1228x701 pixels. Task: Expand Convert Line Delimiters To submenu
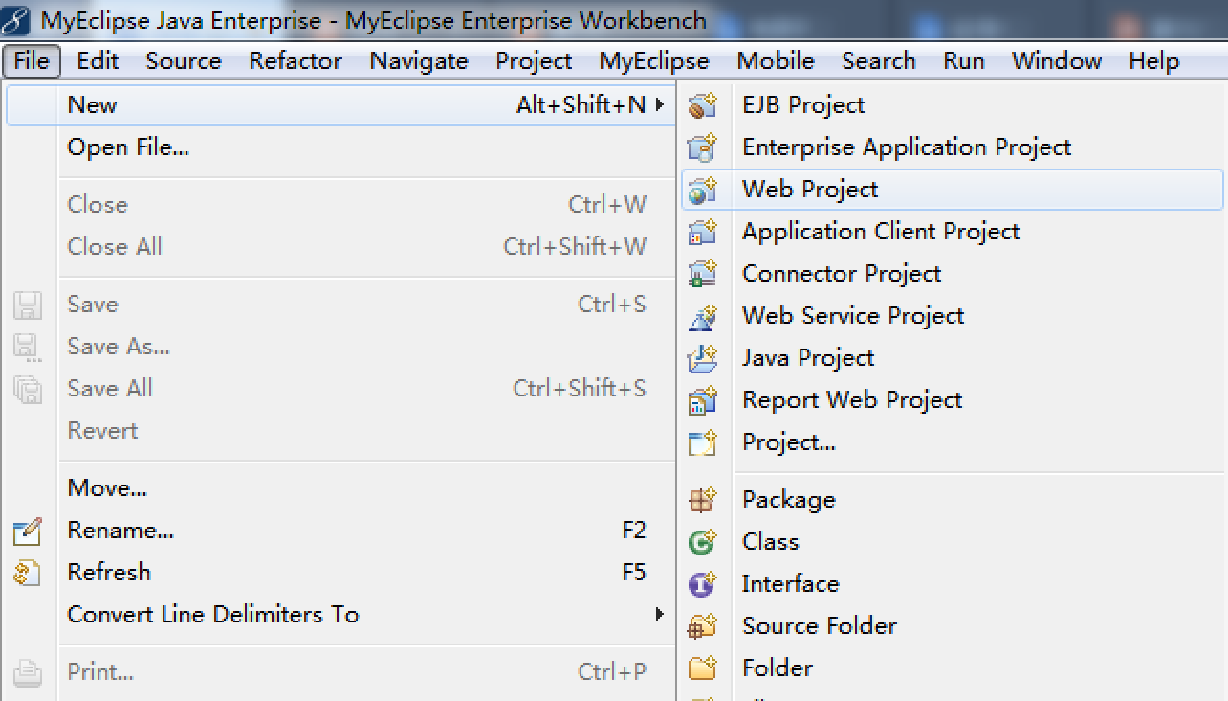pos(660,614)
